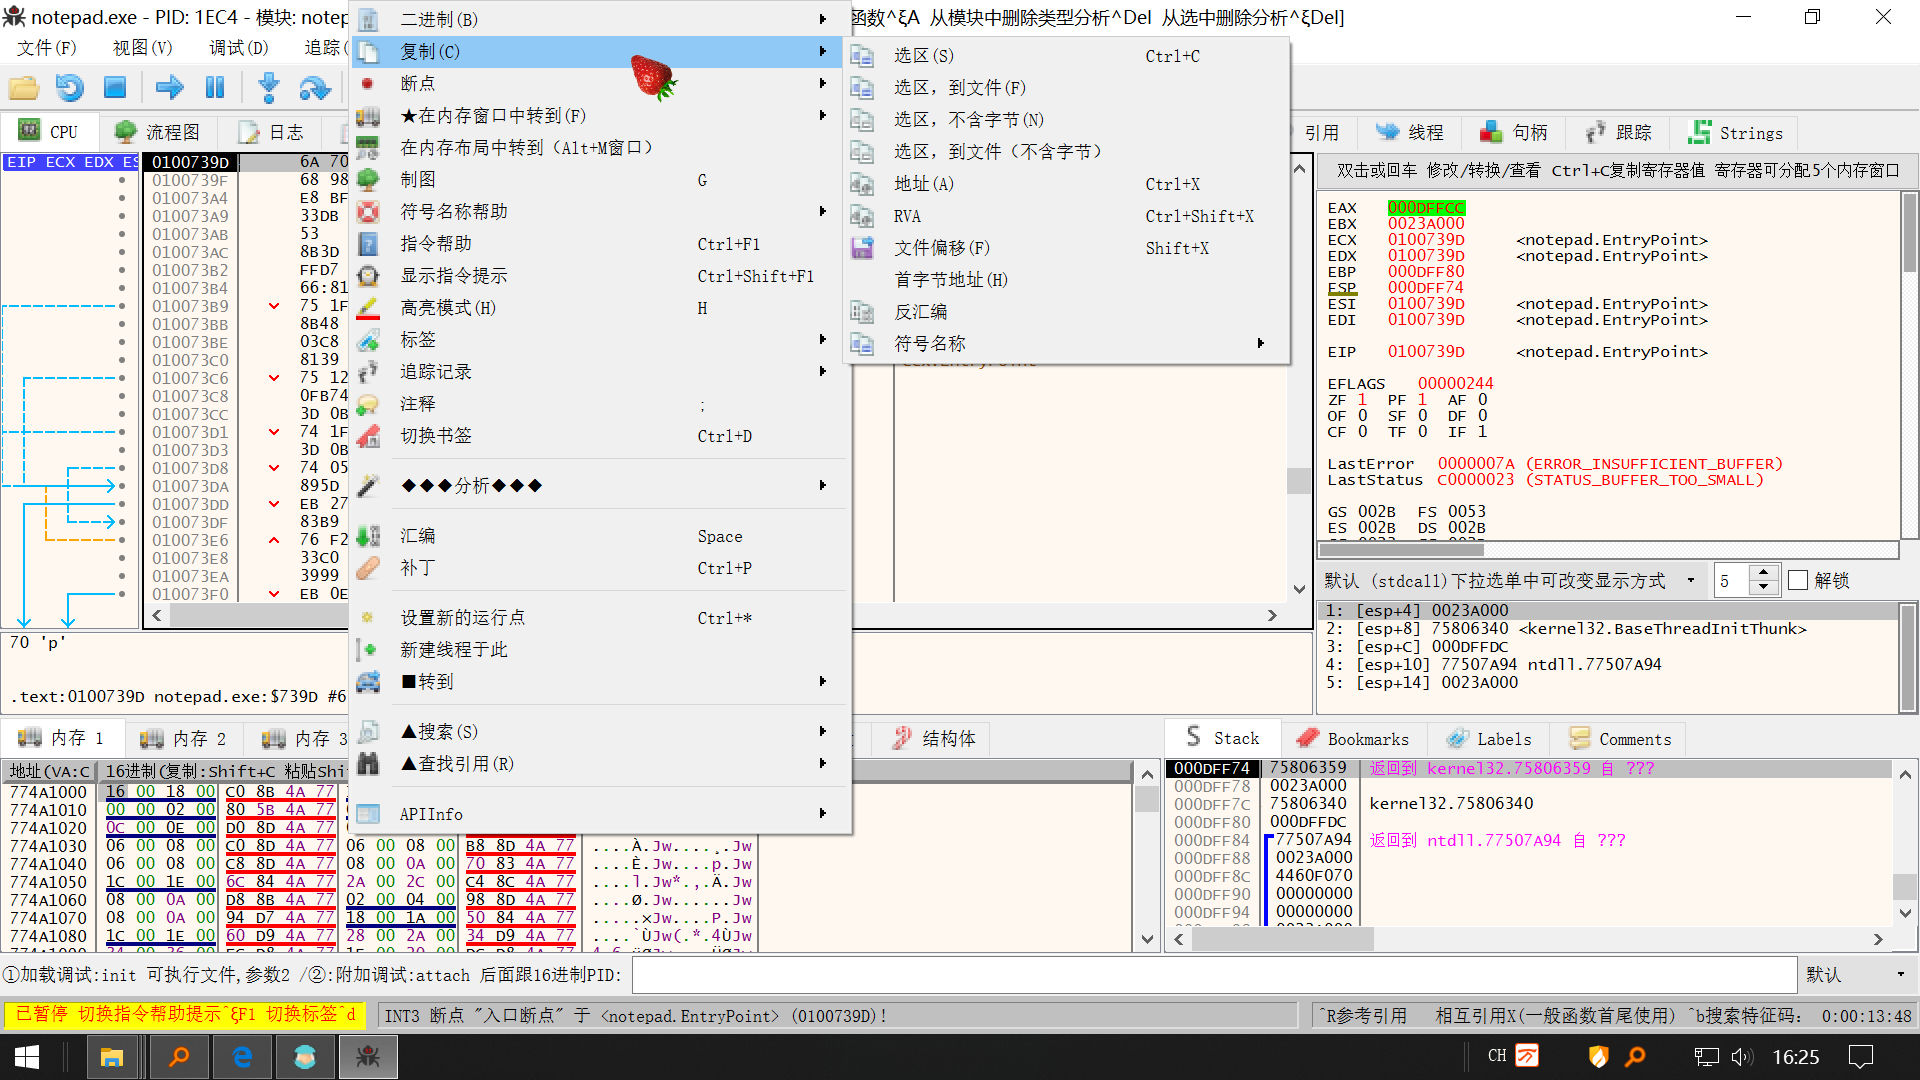Screen dimensions: 1920x1080
Task: Open ◆◆◆分析◆◆◆ submenu
Action: click(x=600, y=486)
